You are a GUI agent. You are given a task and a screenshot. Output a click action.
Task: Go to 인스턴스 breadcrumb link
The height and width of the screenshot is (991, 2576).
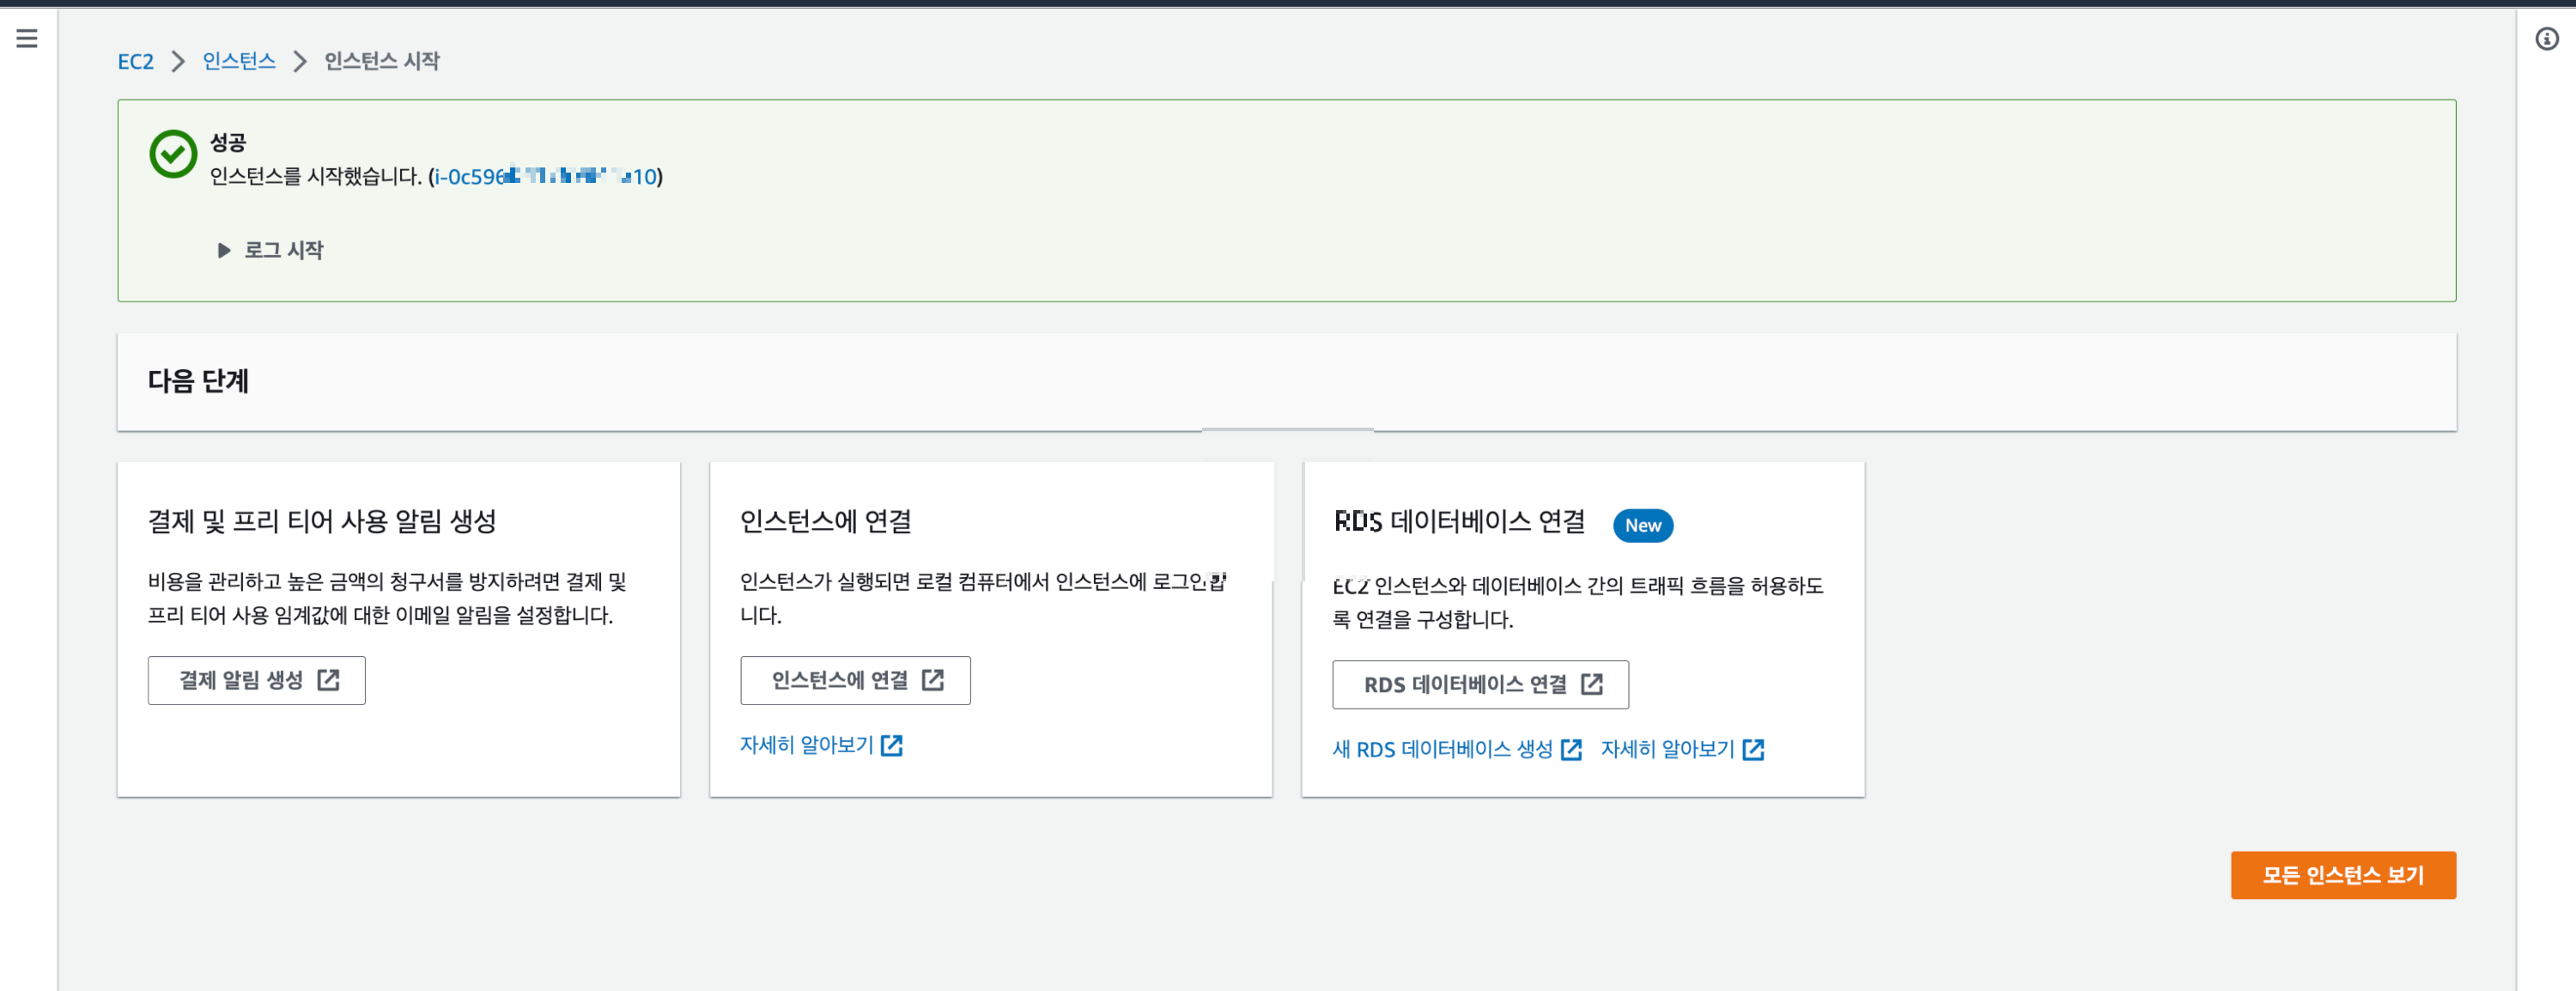tap(238, 61)
